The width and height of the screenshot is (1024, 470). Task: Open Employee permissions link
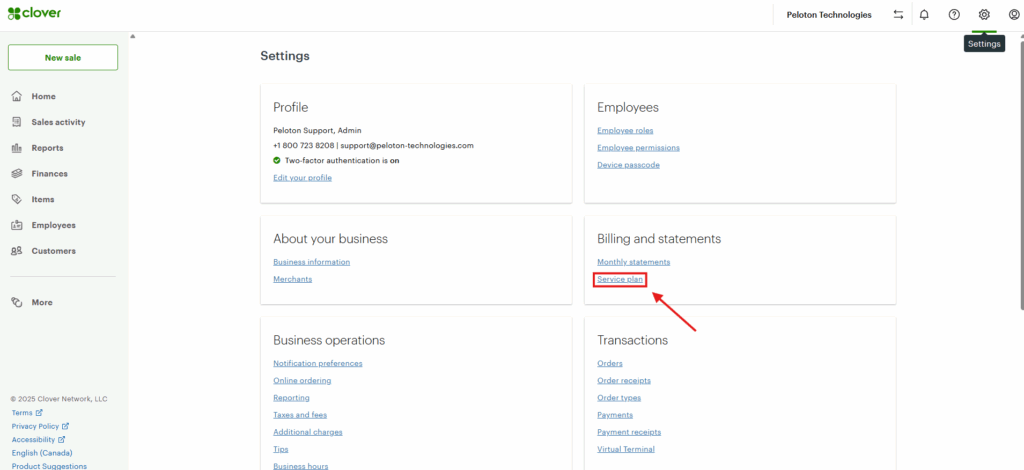pos(638,148)
